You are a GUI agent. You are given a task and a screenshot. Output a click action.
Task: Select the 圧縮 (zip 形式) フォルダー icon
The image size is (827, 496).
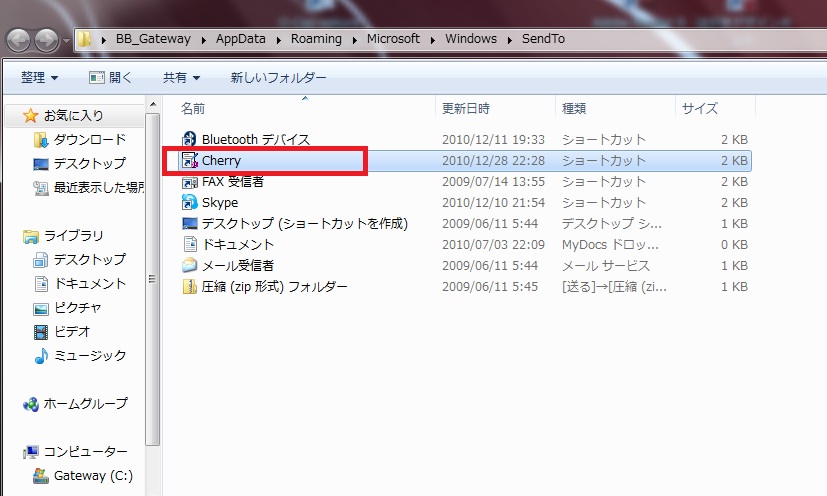[x=189, y=287]
